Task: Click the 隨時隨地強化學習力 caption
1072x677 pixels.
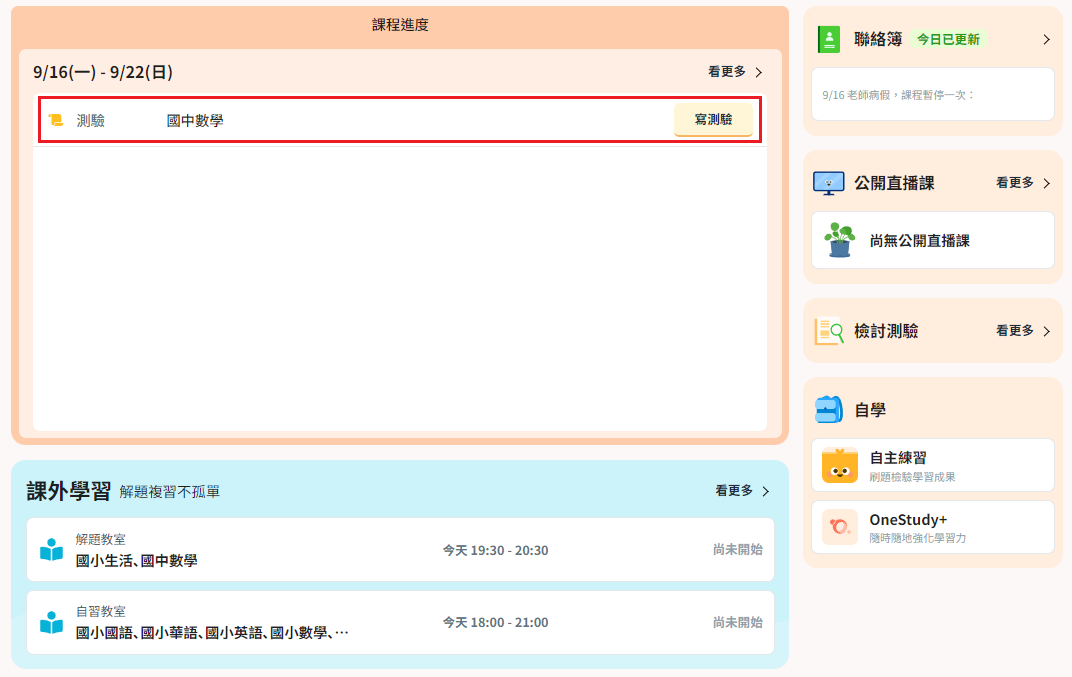Action: [x=917, y=538]
